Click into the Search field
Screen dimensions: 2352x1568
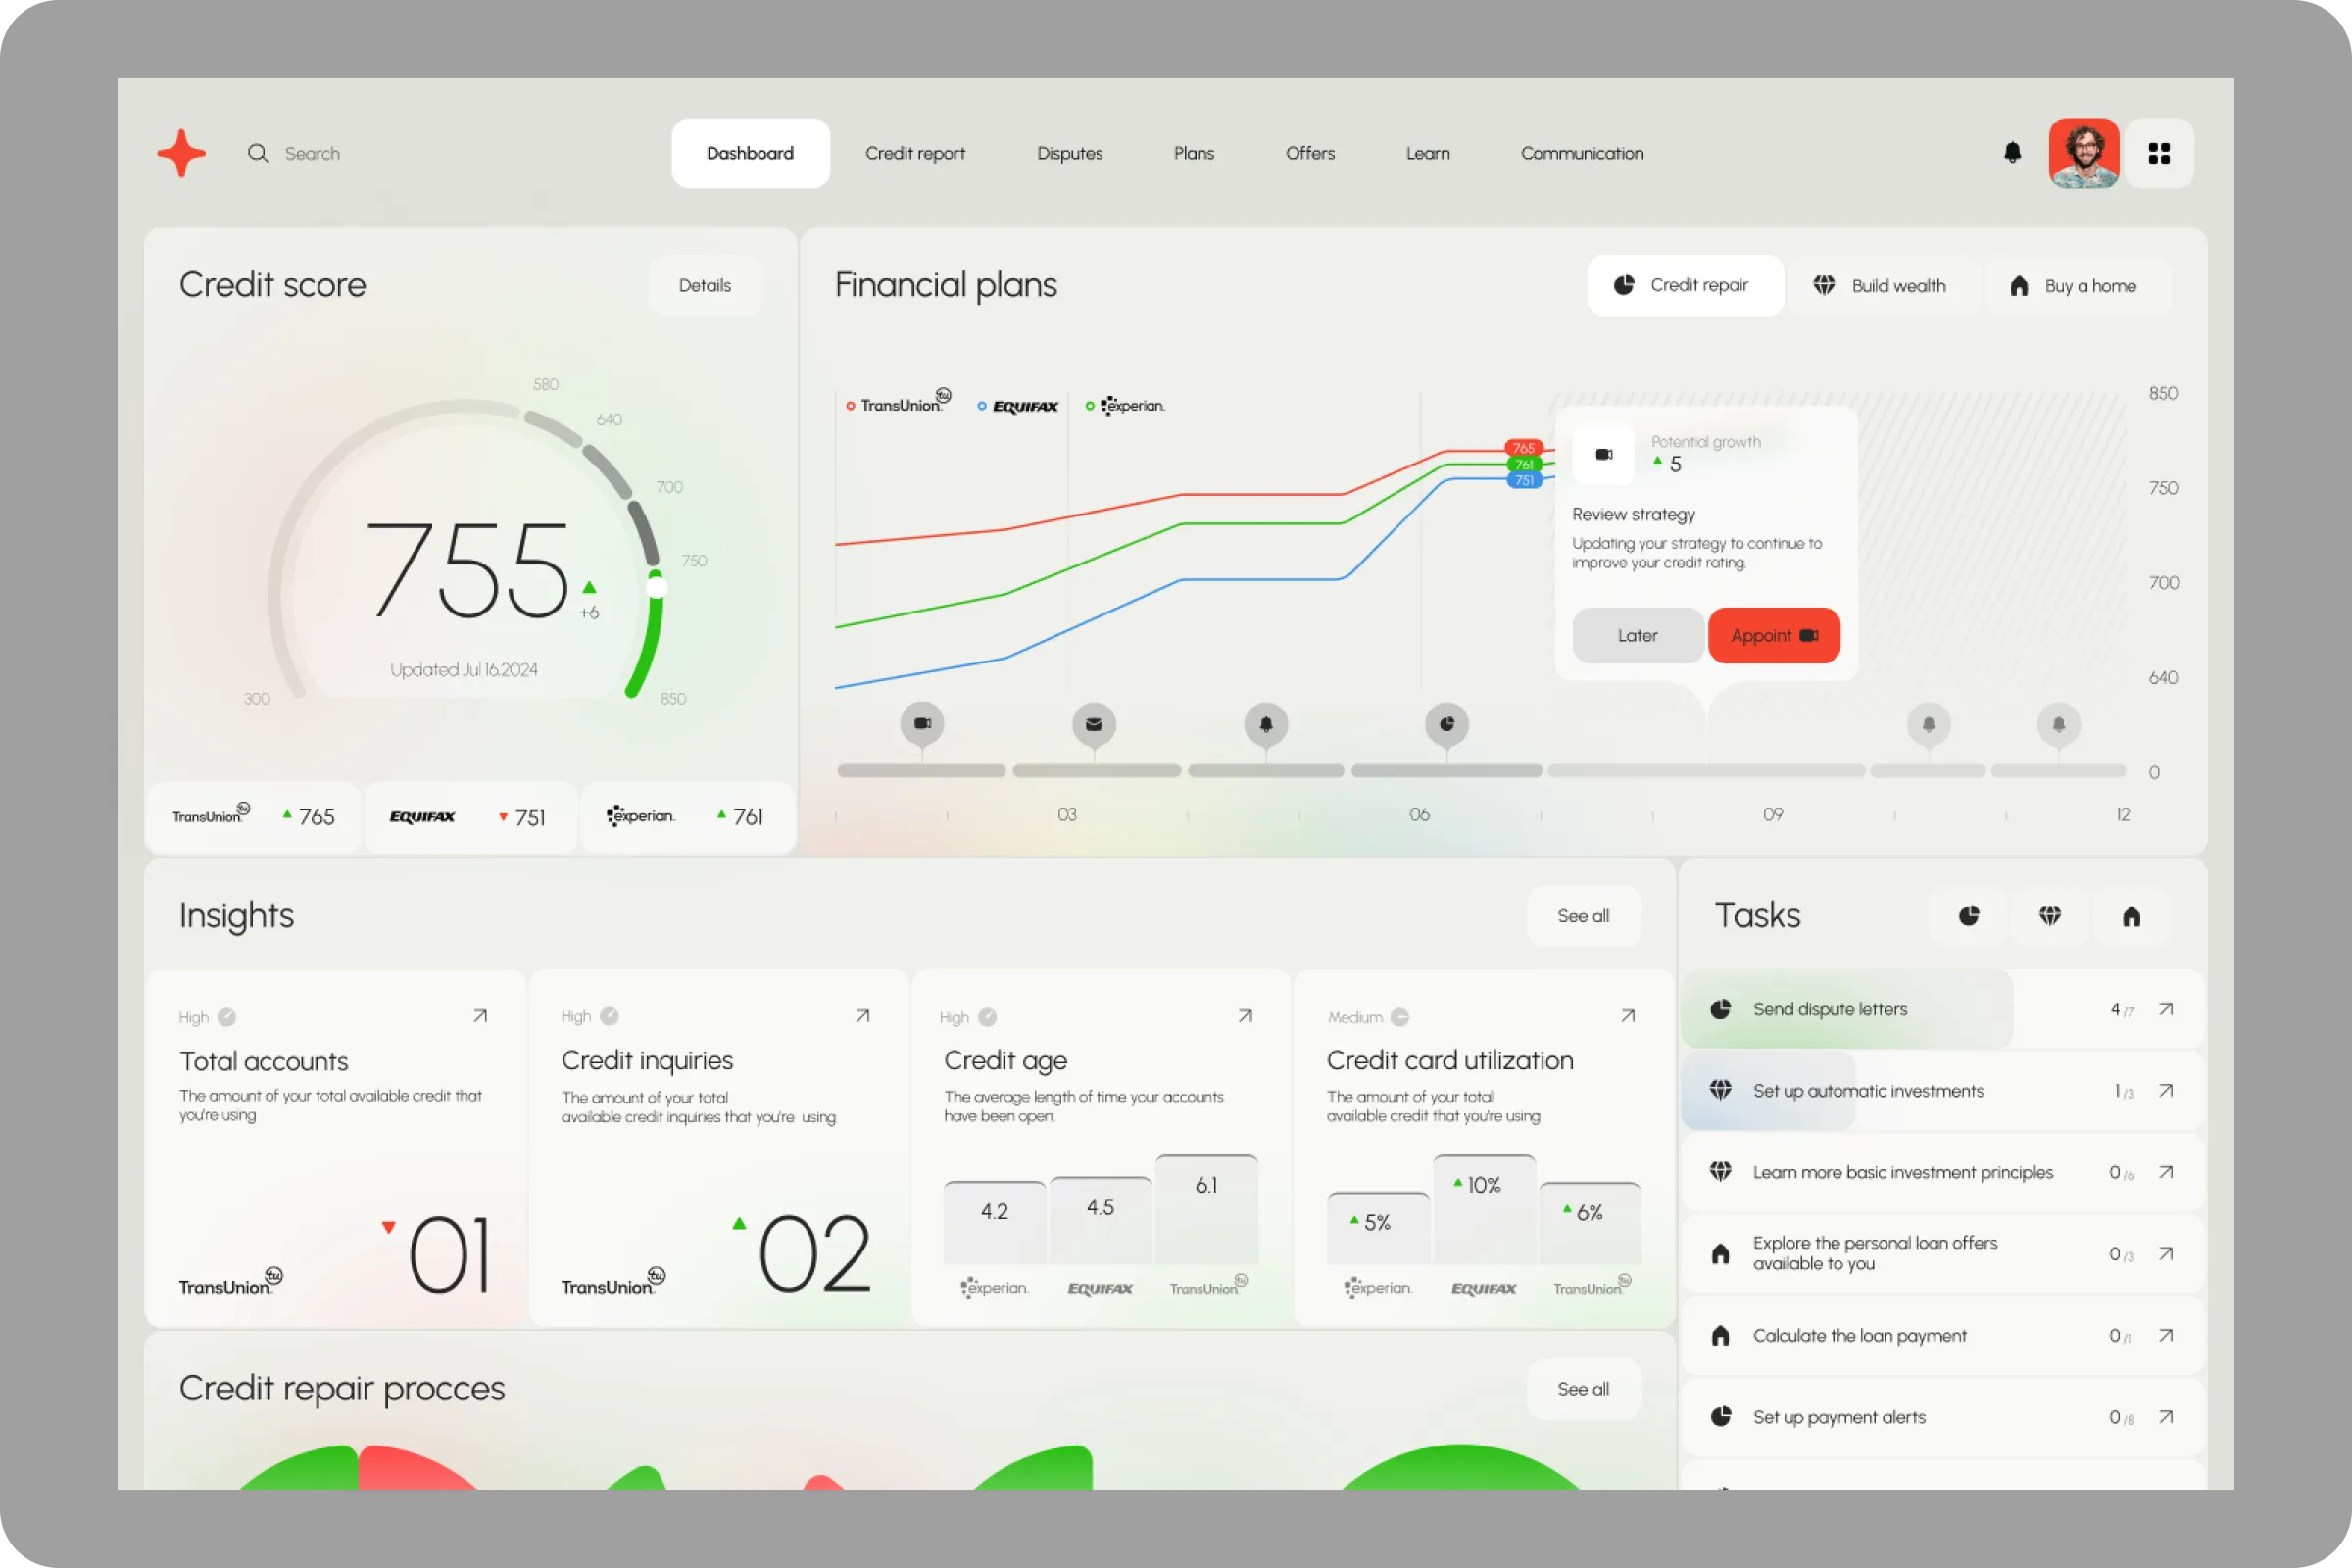click(x=312, y=153)
